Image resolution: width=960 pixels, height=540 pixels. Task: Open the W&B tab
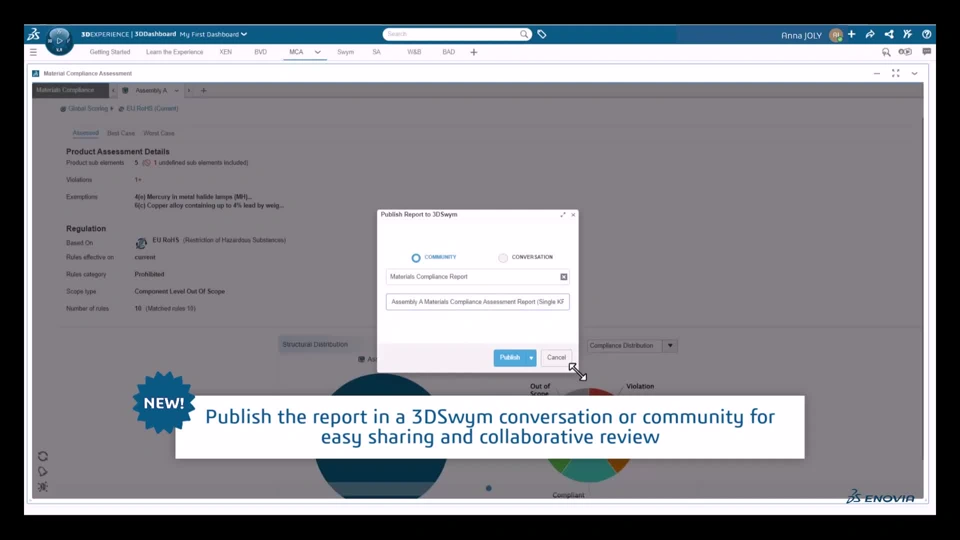pyautogui.click(x=414, y=52)
